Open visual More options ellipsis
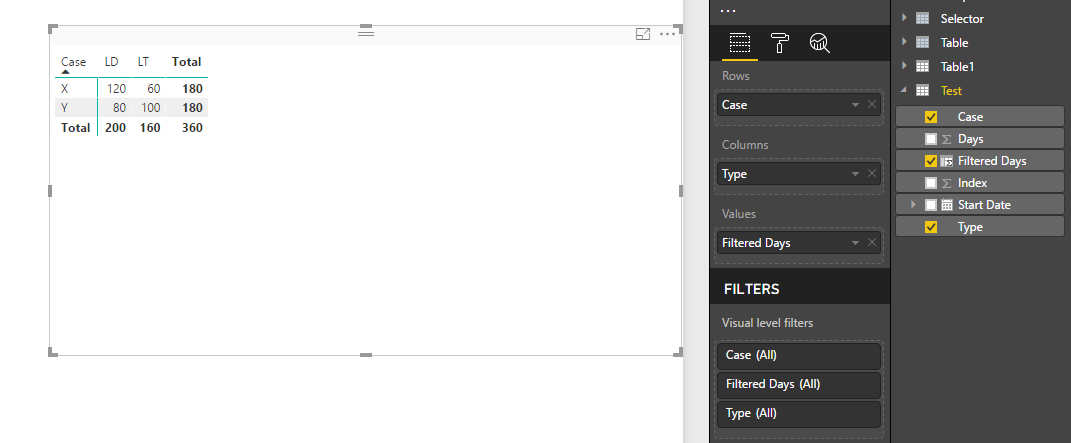This screenshot has height=443, width=1071. pyautogui.click(x=667, y=34)
